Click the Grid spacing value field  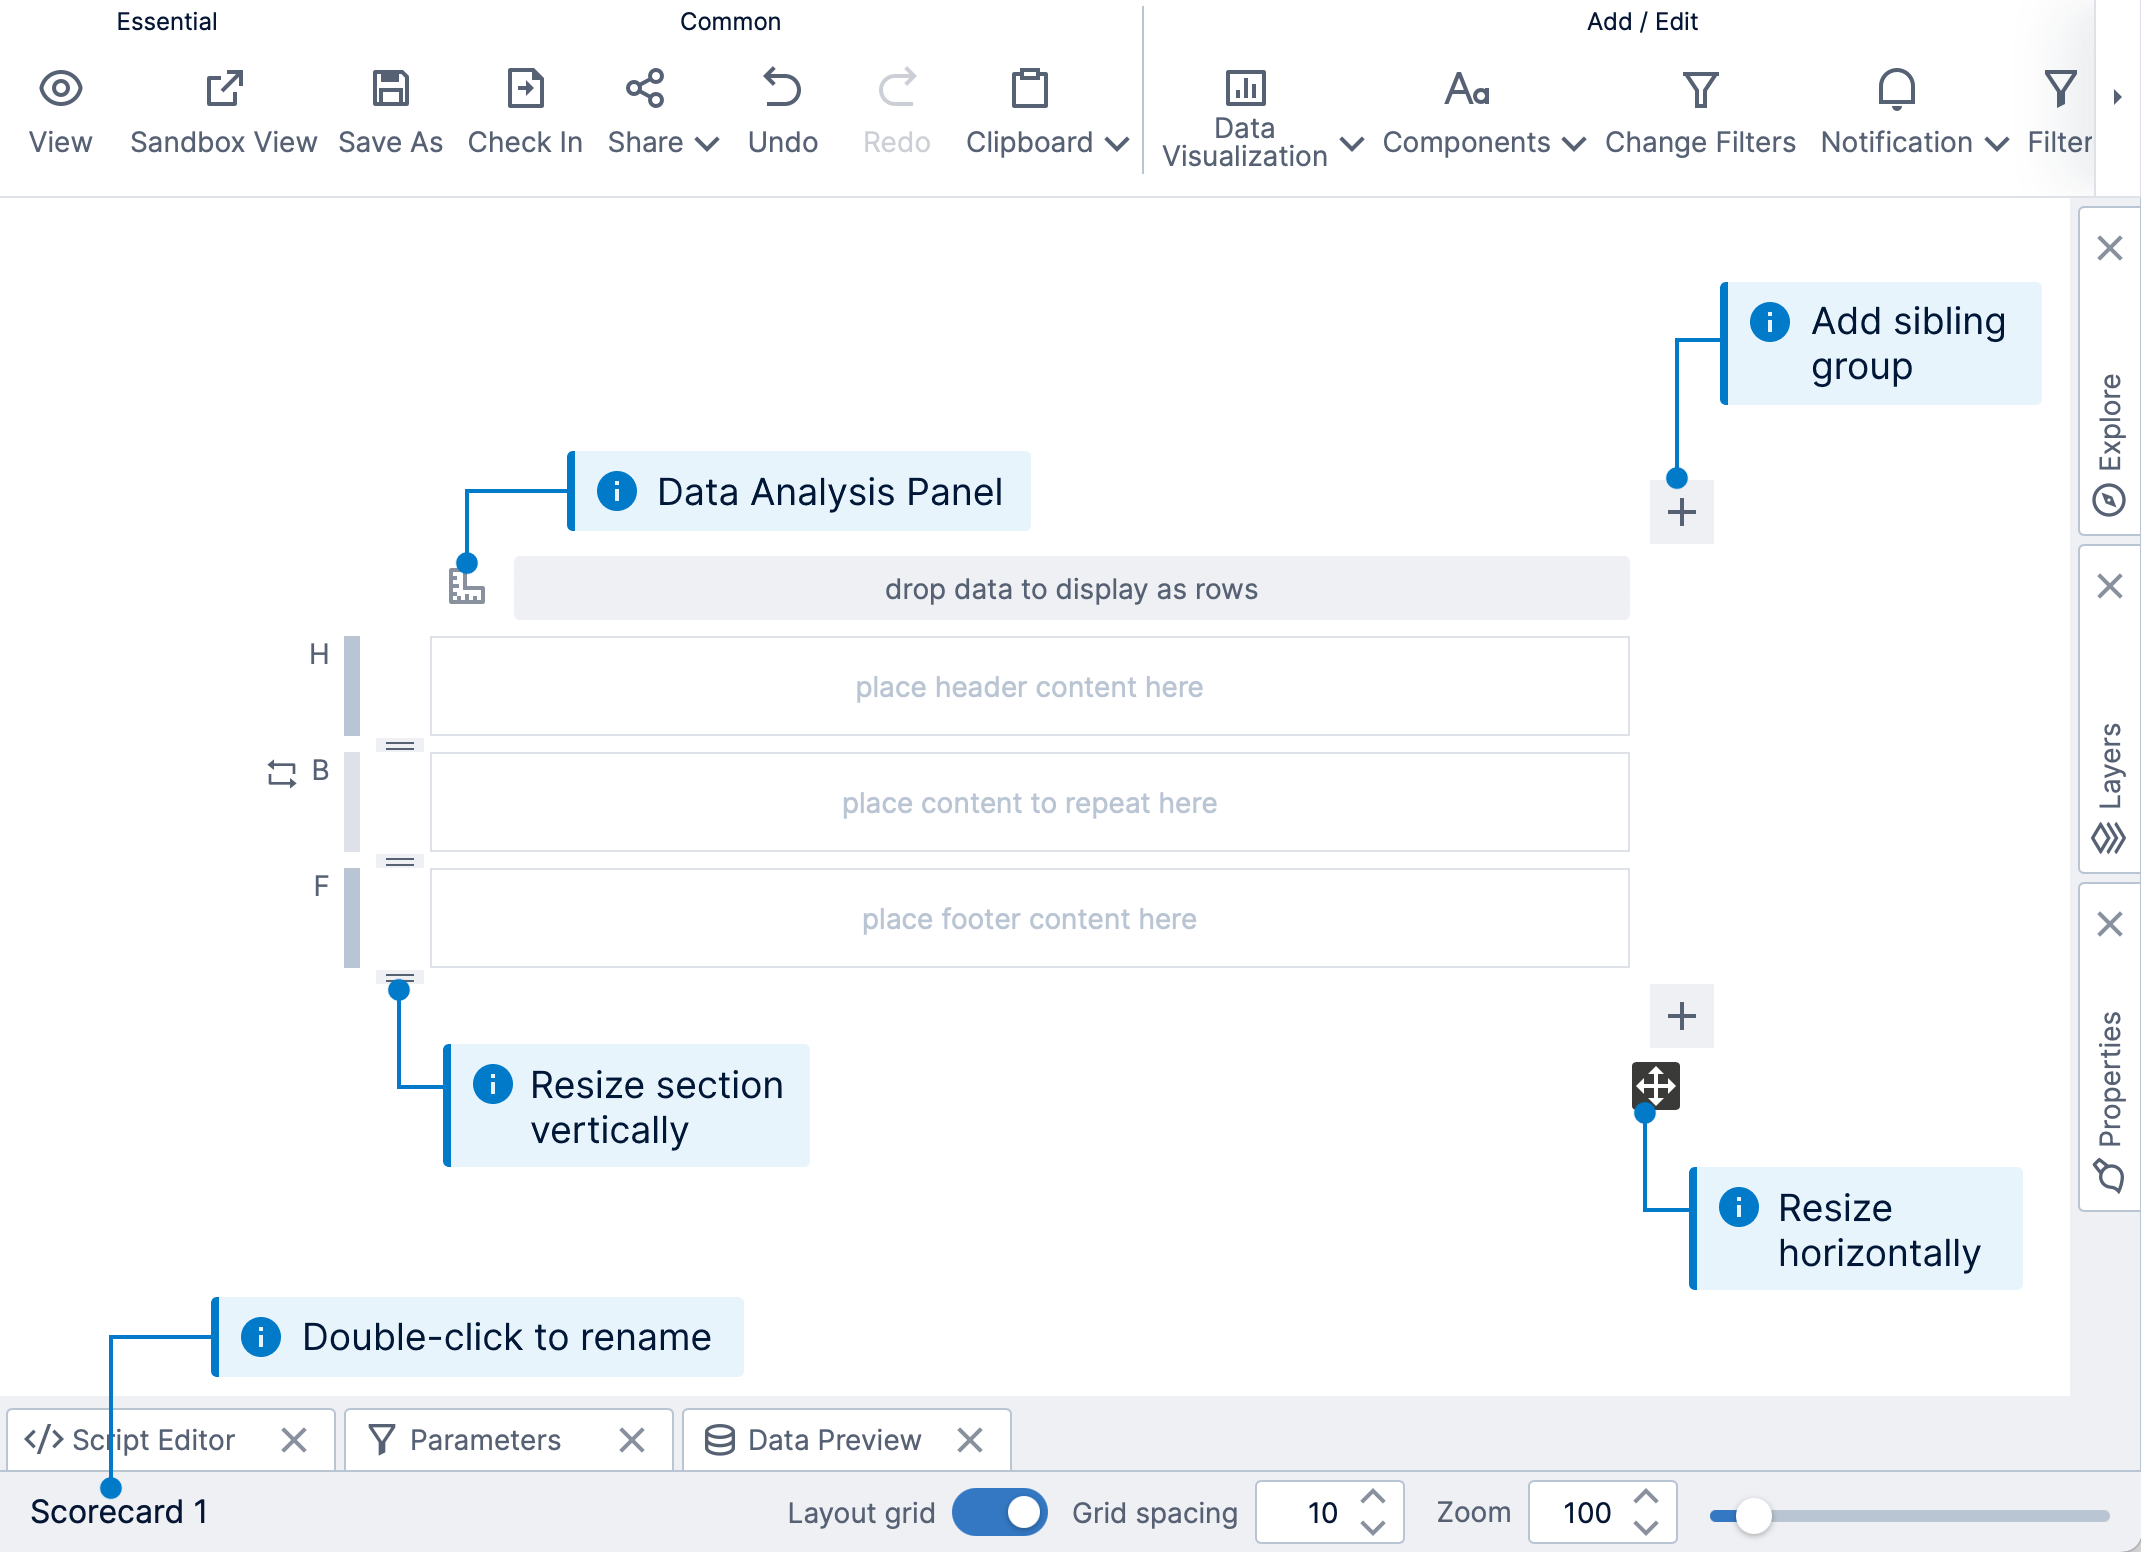[x=1322, y=1513]
